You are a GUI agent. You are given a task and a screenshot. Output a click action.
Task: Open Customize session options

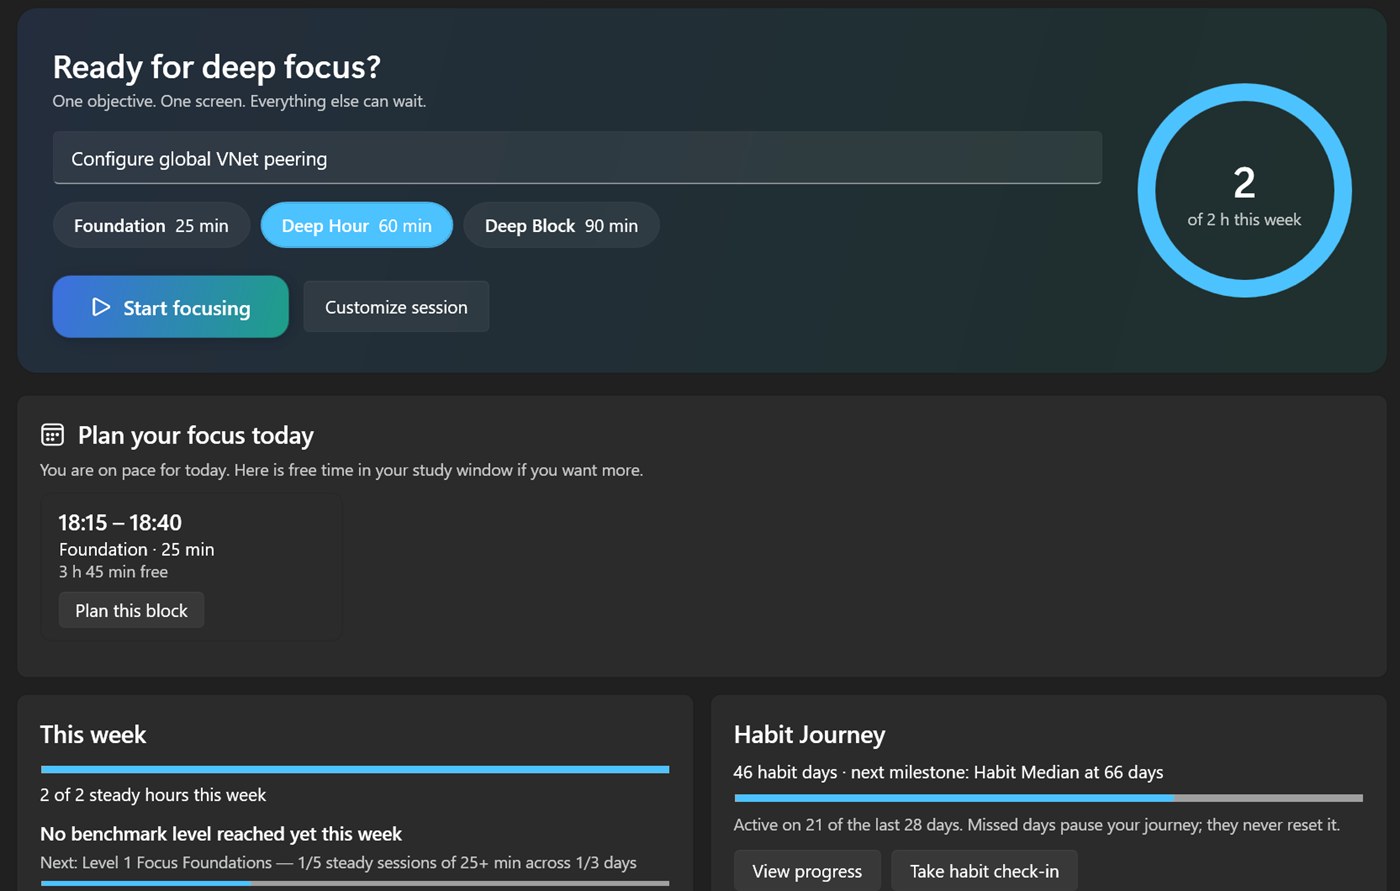396,307
